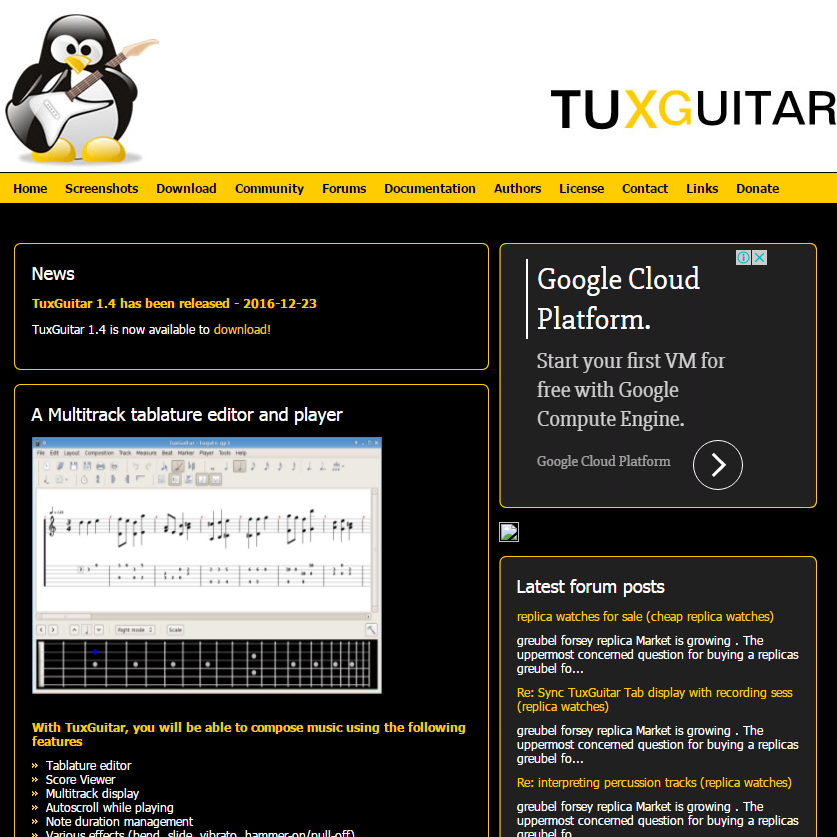Image resolution: width=837 pixels, height=837 pixels.
Task: Click the "Note duration management" feature item
Action: [x=119, y=822]
